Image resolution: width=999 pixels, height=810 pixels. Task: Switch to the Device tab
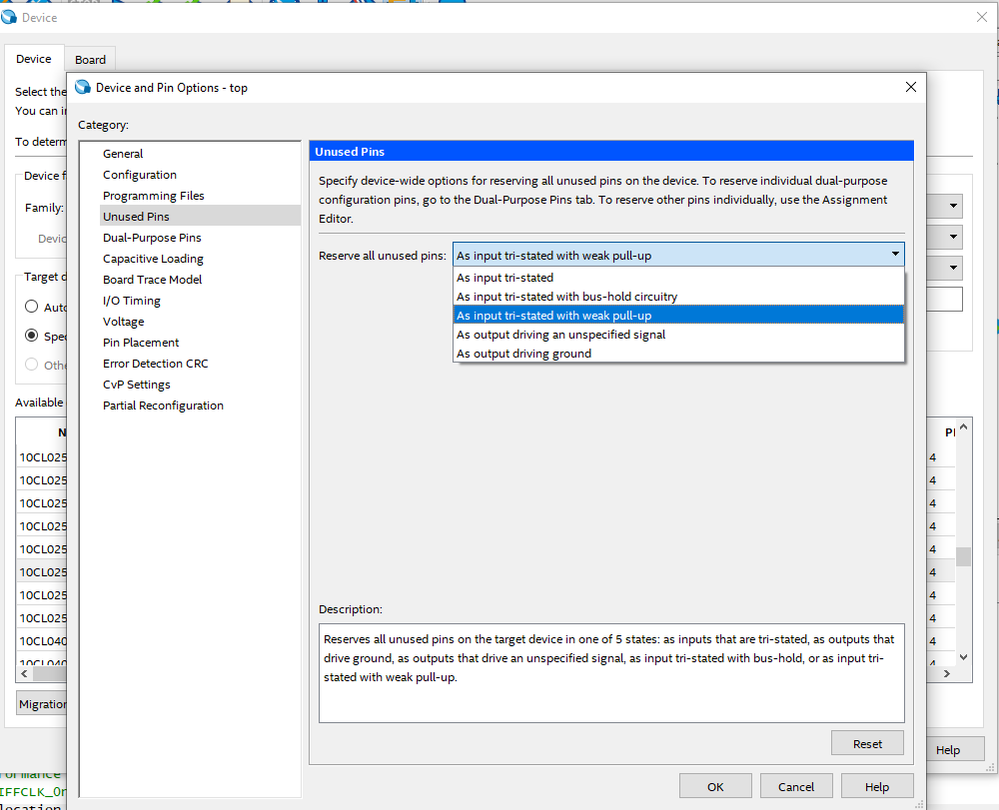pos(34,59)
